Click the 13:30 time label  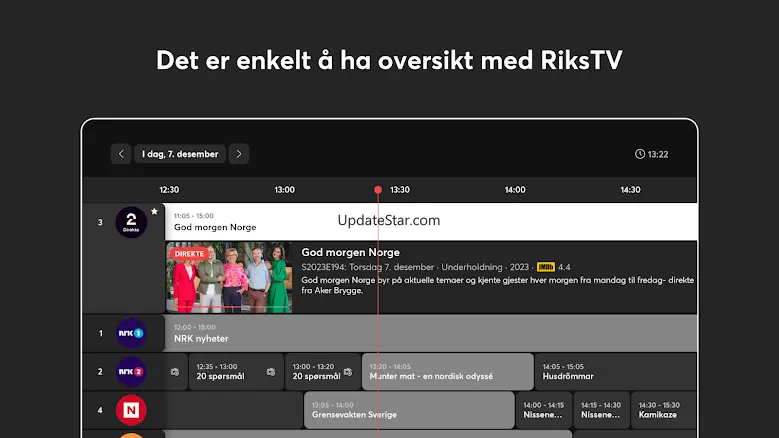point(399,190)
